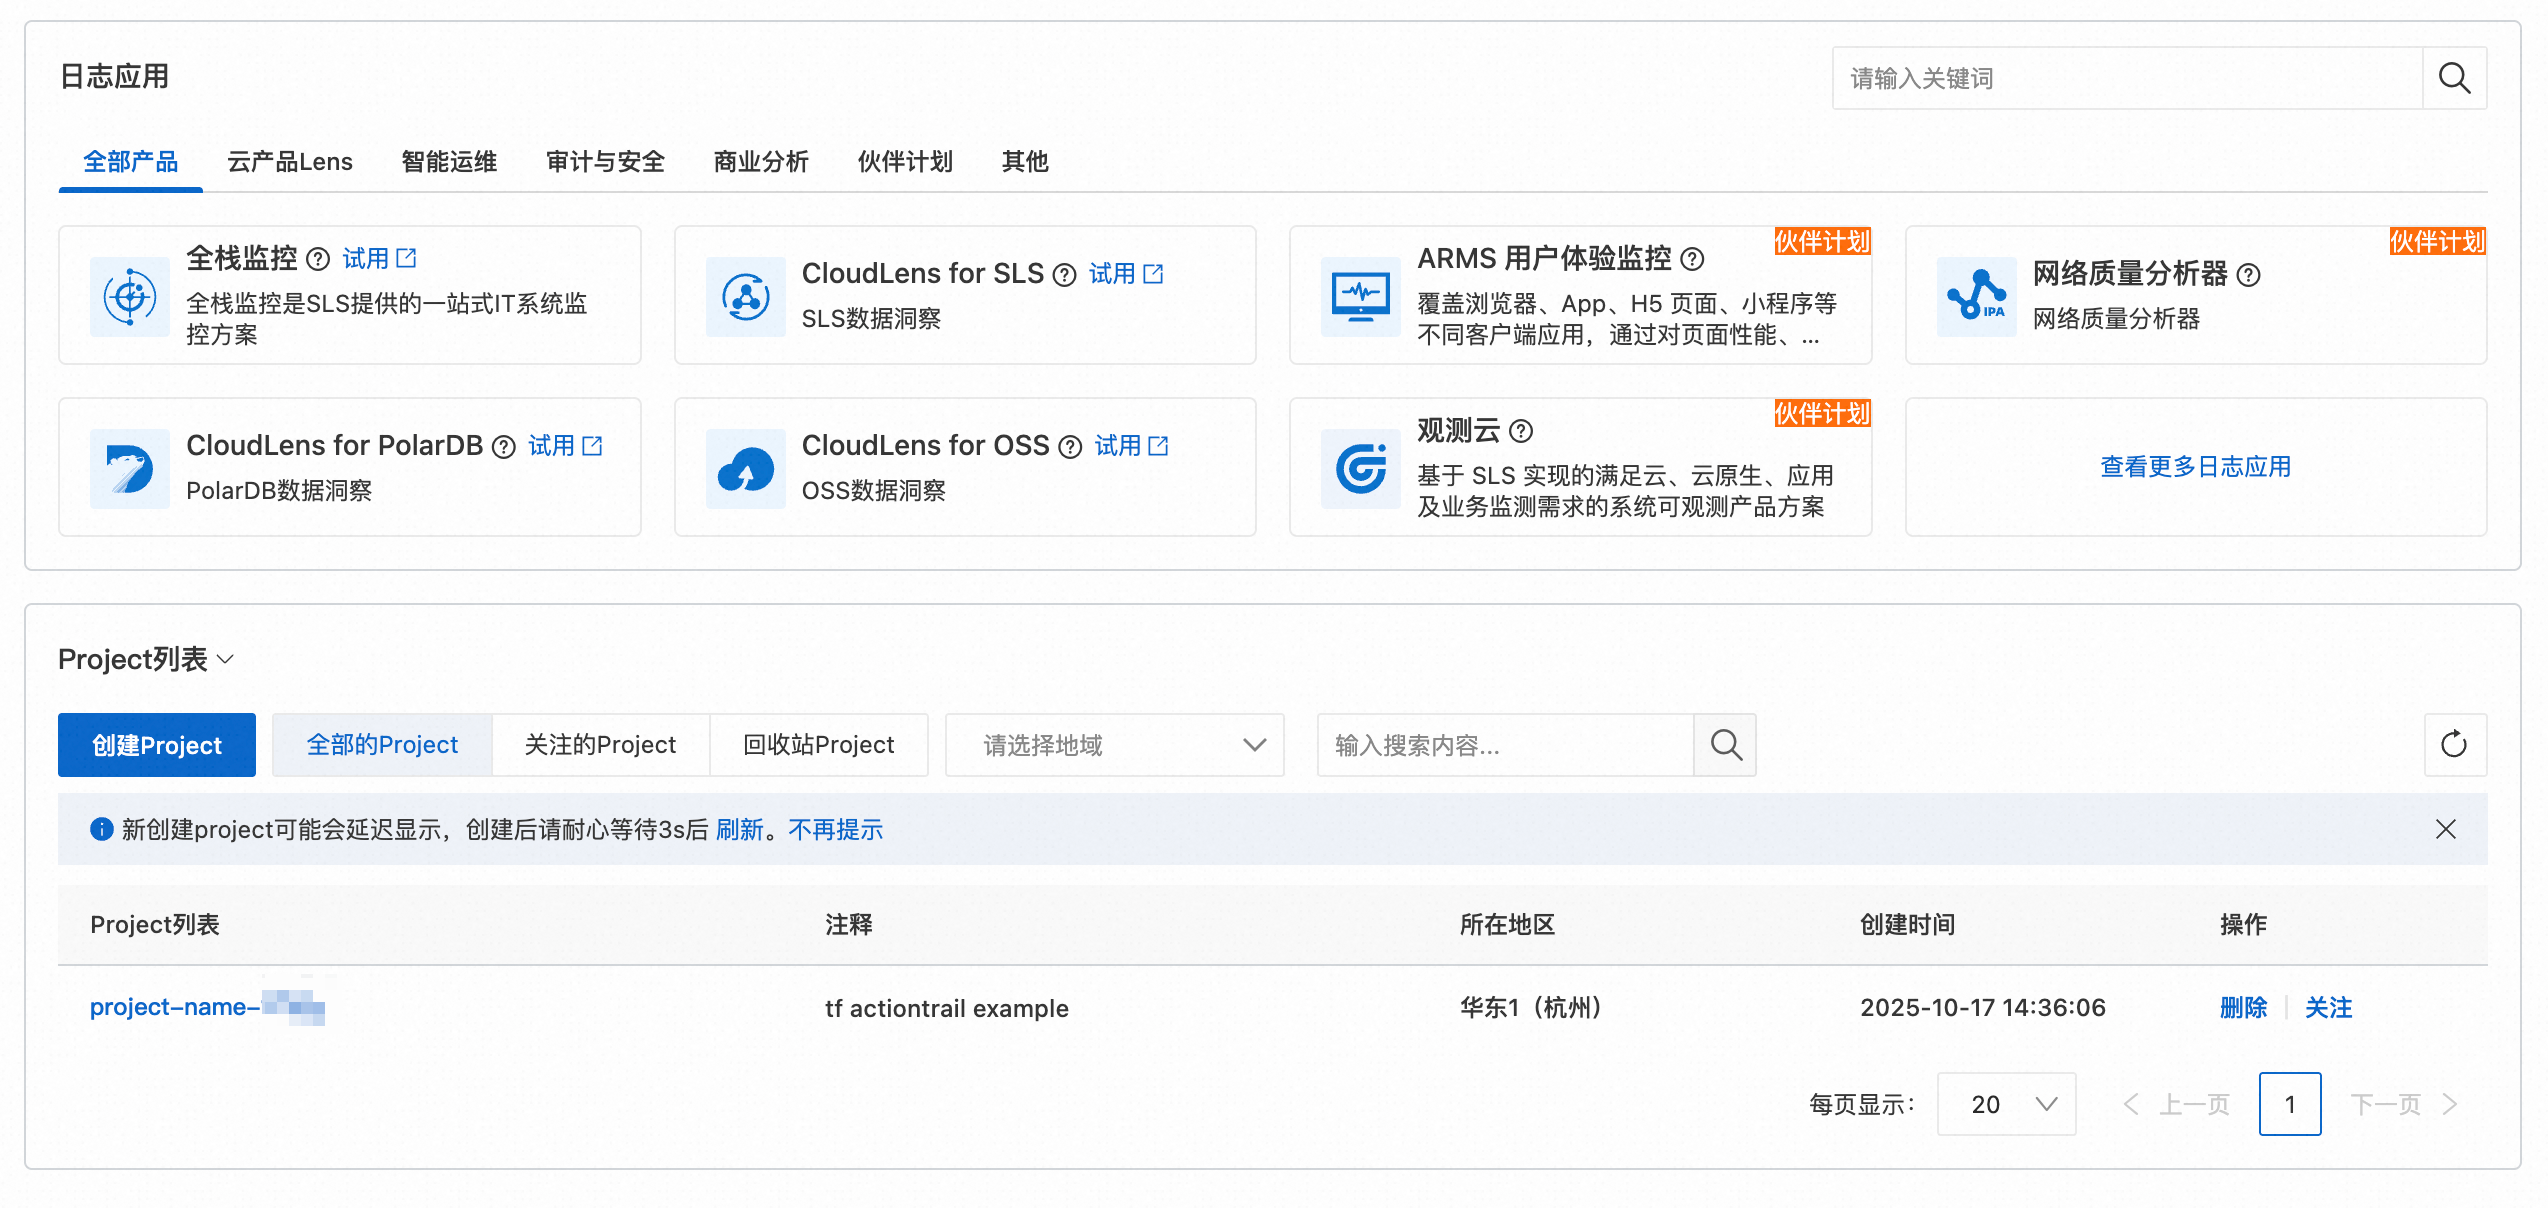Click the 全栈监控 product icon
Viewport: 2548px width, 1208px height.
tap(130, 296)
